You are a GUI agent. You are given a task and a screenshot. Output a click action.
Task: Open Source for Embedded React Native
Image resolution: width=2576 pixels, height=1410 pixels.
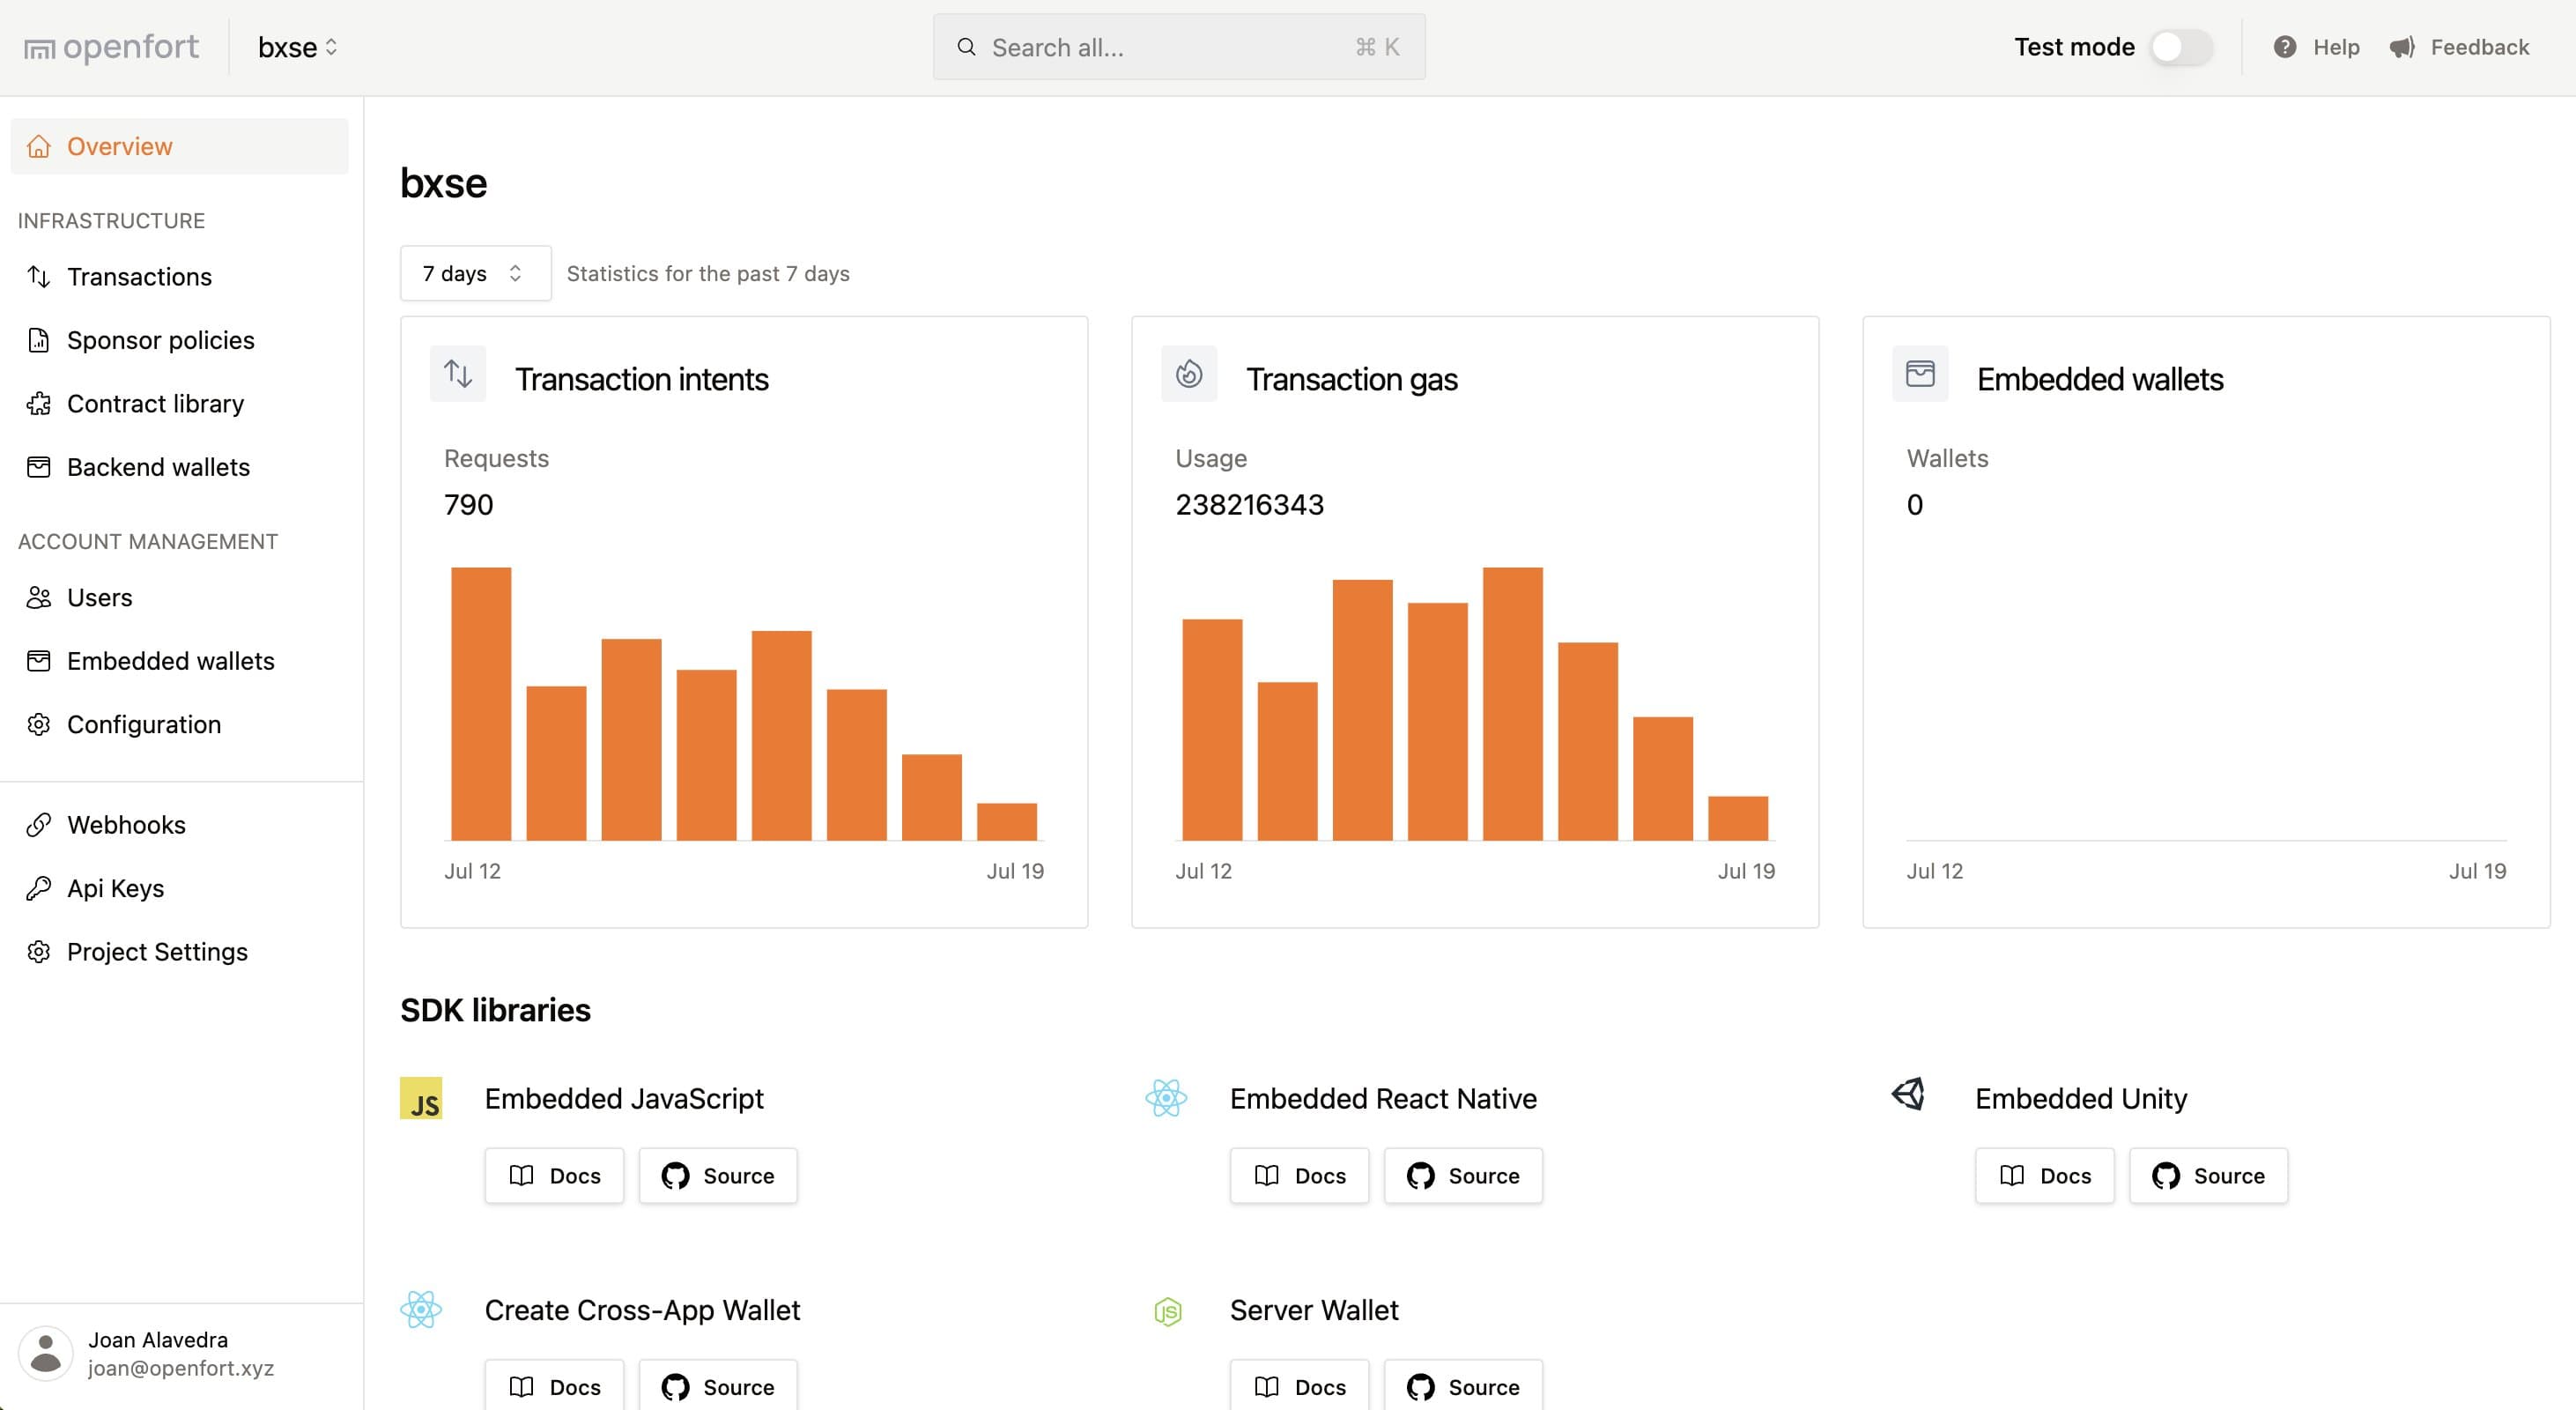(1463, 1176)
